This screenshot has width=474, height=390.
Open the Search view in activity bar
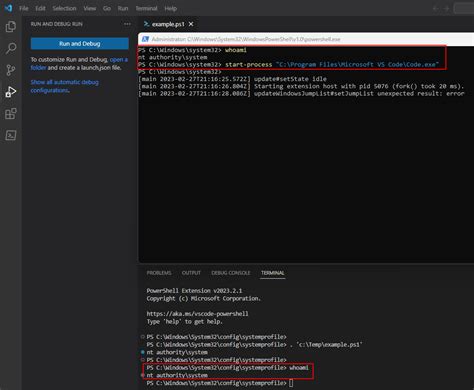(x=11, y=48)
